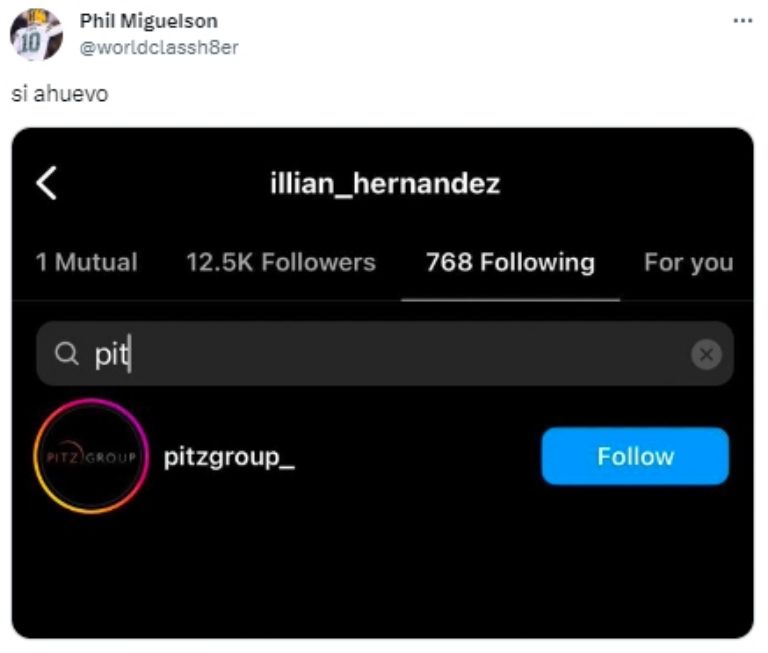
Task: Click the tweet text 'si ahuevo'
Action: tap(59, 94)
